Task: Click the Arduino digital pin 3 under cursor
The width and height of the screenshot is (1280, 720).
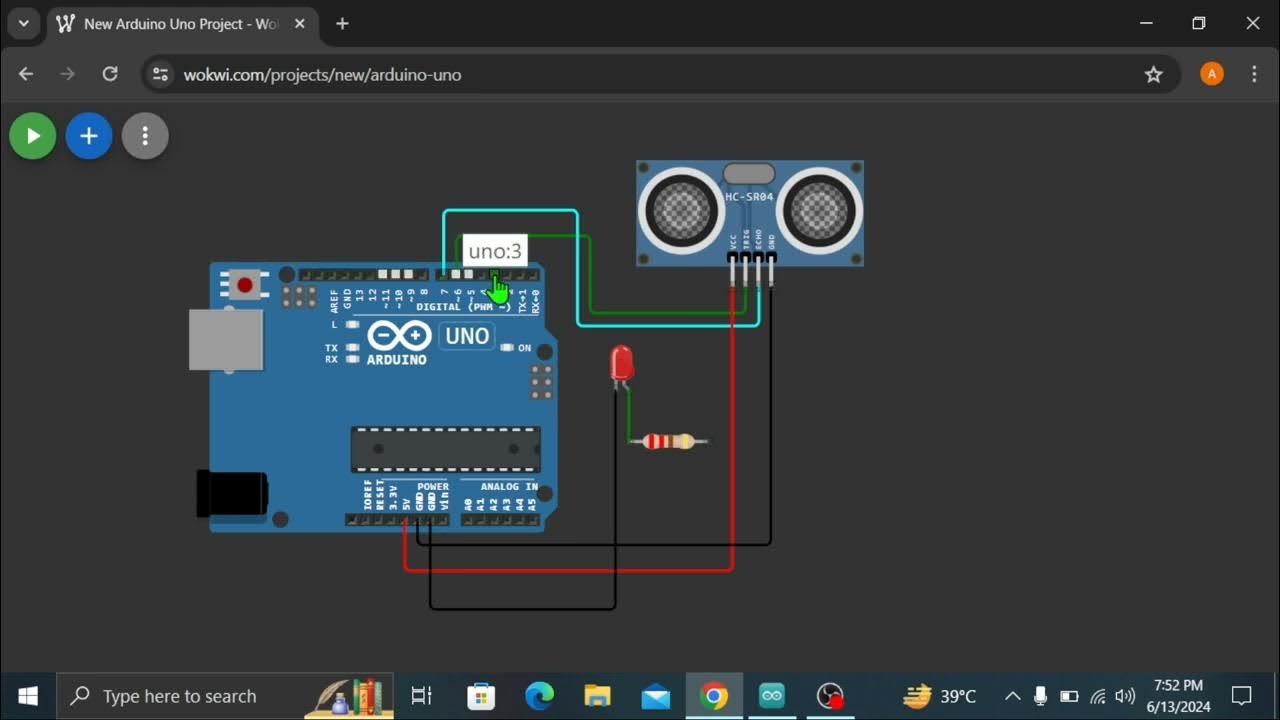Action: (x=494, y=275)
